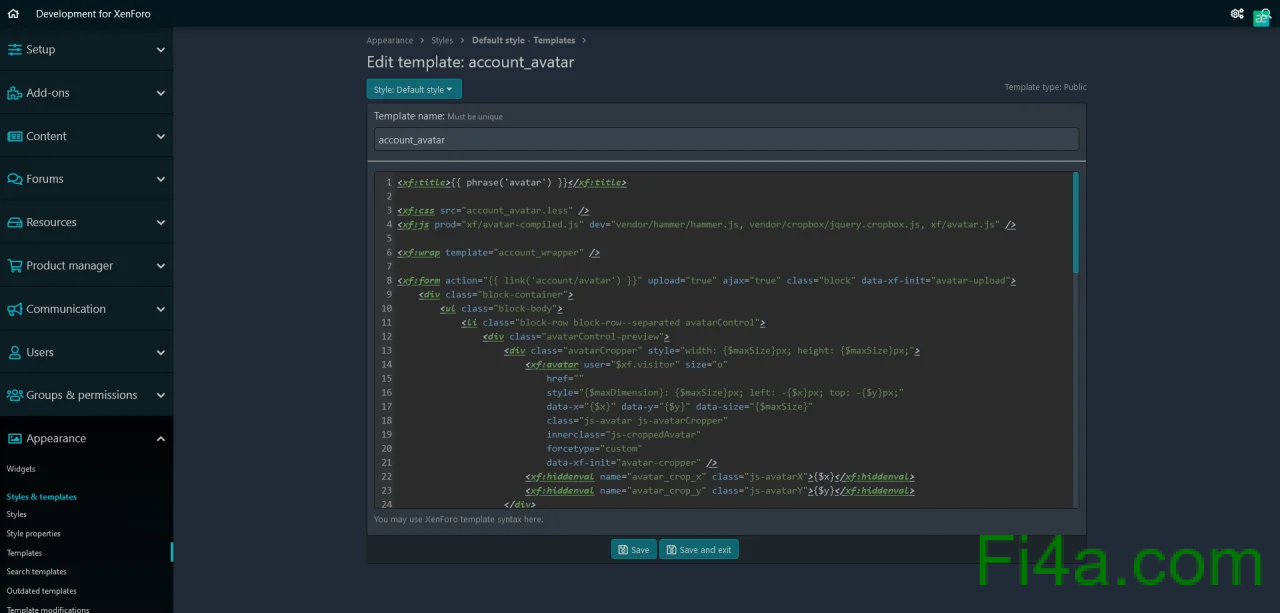Image resolution: width=1280 pixels, height=613 pixels.
Task: Click the Forums chat bubbles icon
Action: coord(15,179)
